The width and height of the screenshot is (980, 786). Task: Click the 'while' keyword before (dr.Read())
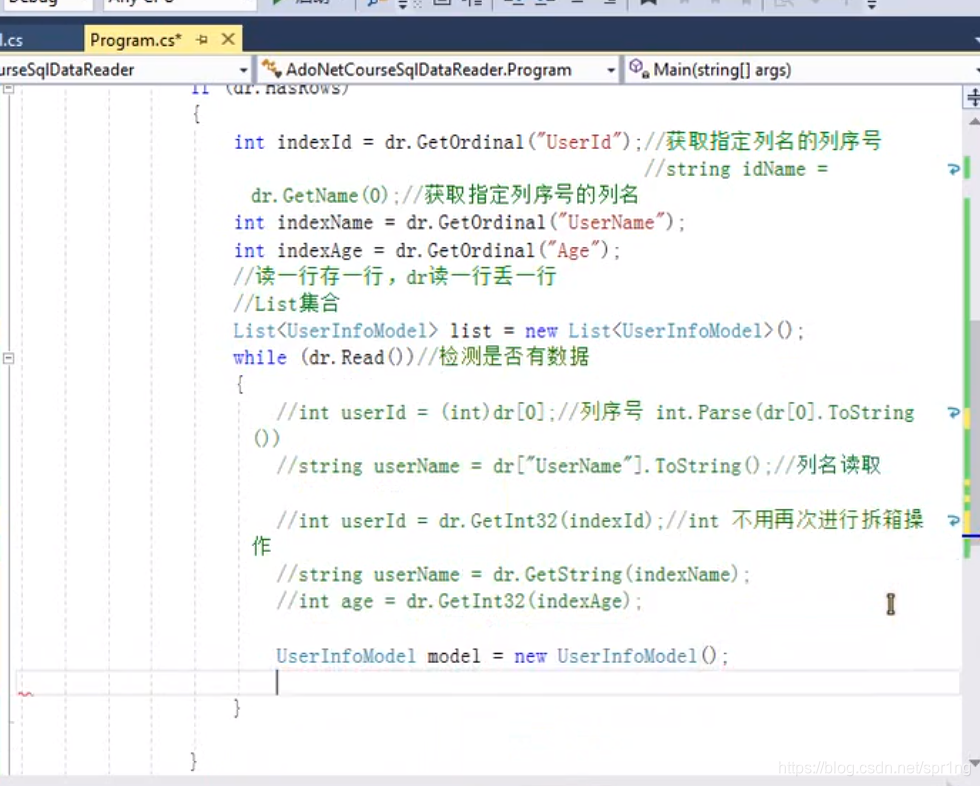(x=260, y=357)
